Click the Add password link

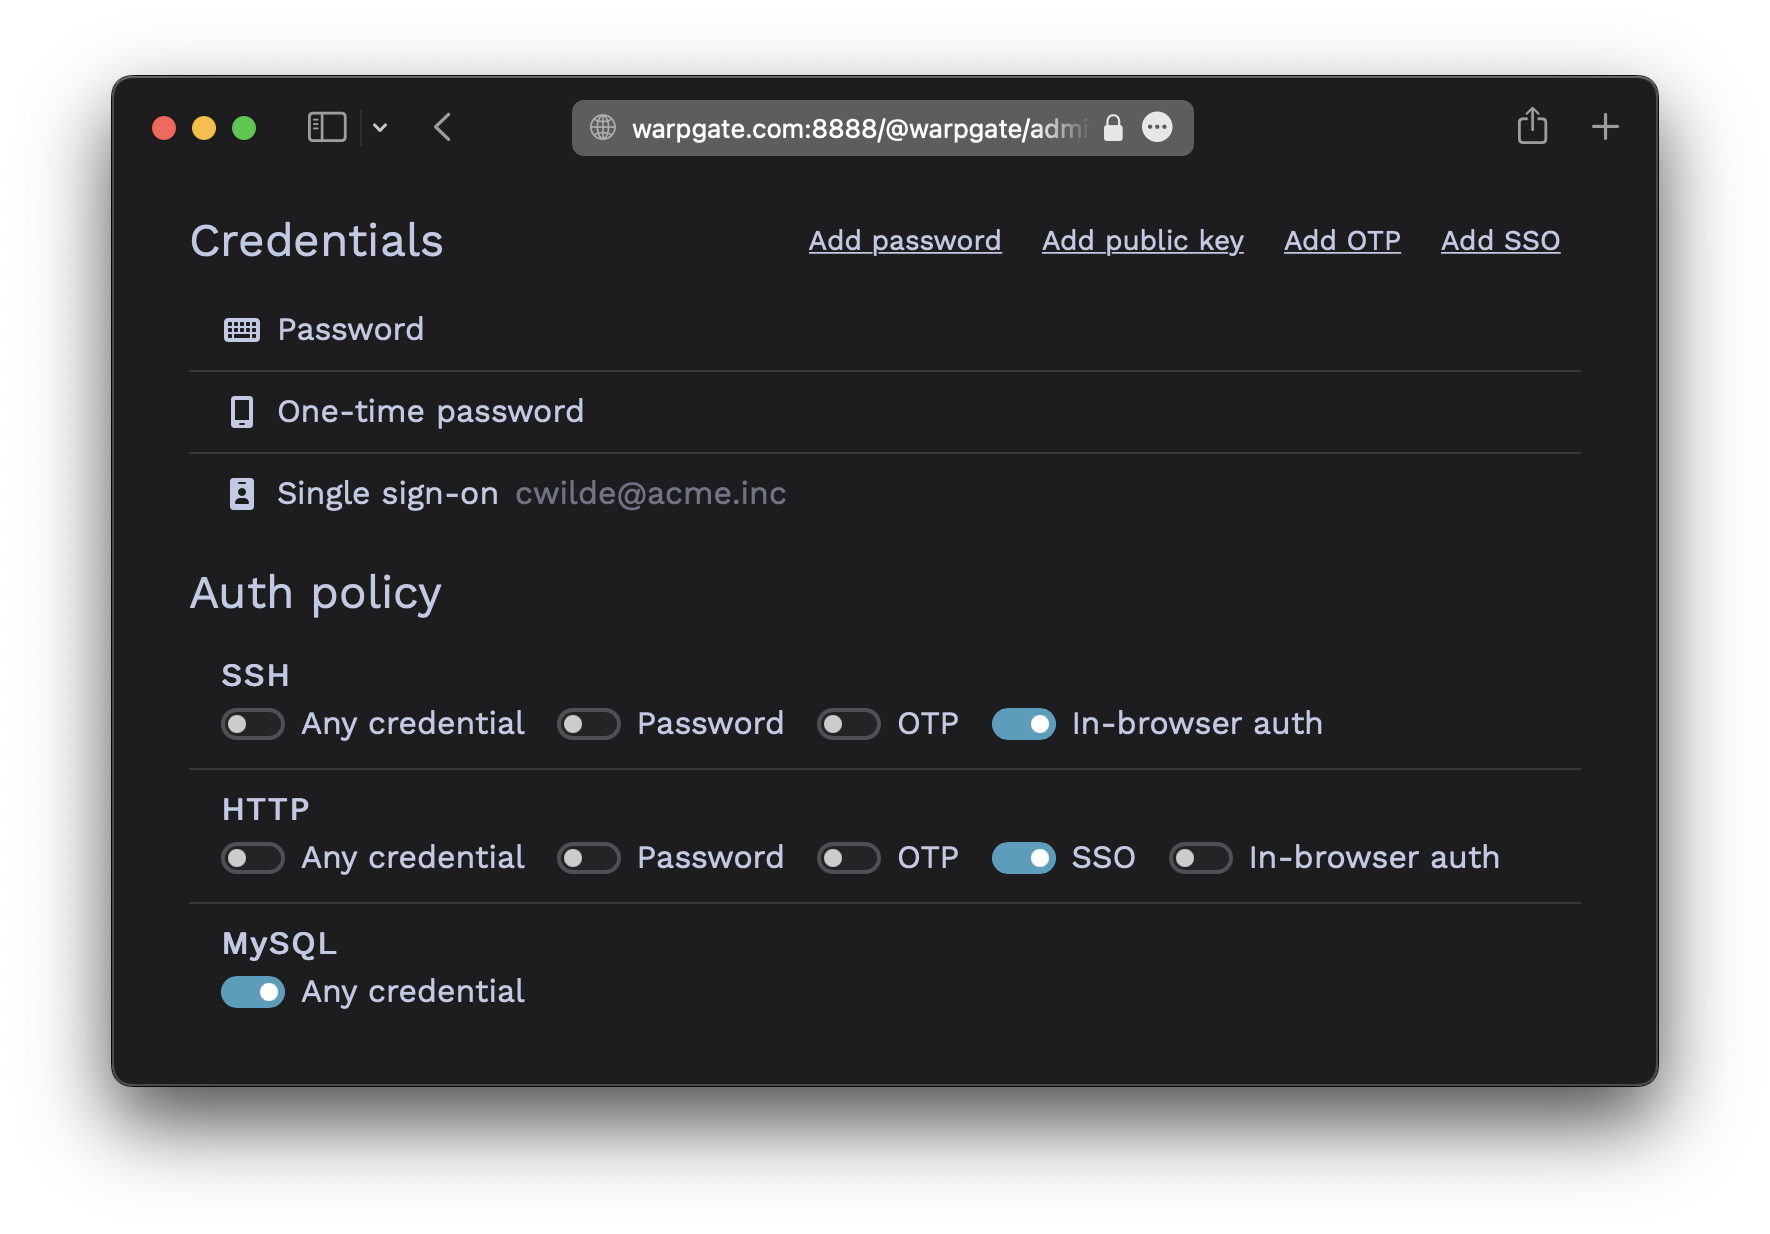(x=905, y=241)
